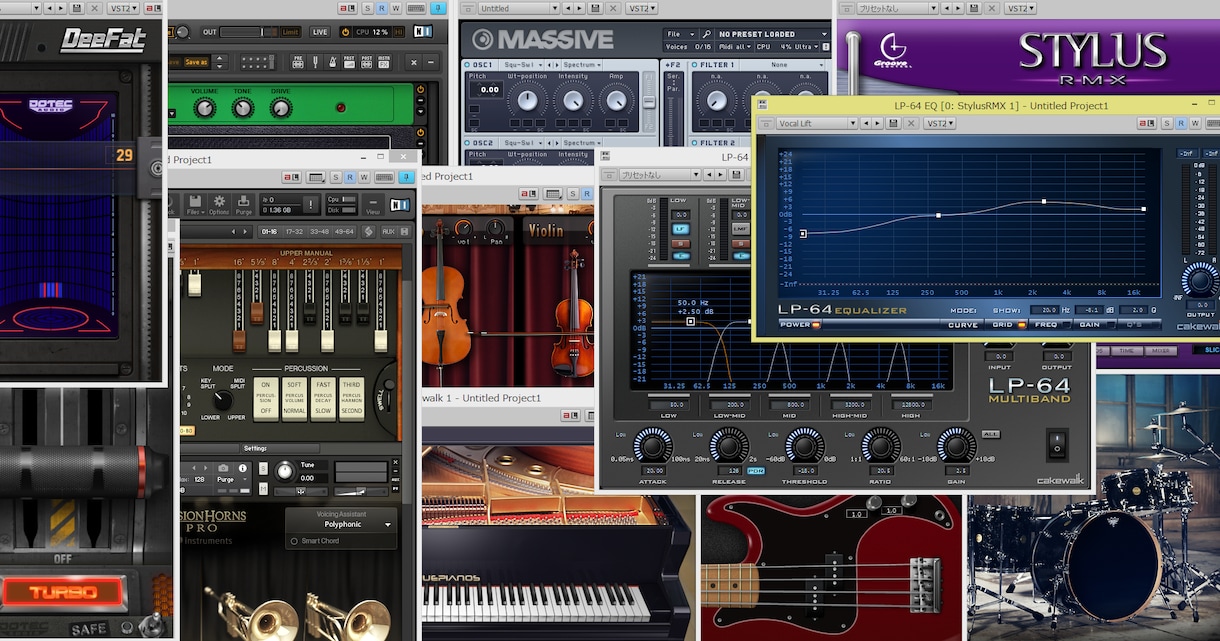Click the save disk icon in LP-64 EQ toolbar
The image size is (1220, 641).
(893, 123)
